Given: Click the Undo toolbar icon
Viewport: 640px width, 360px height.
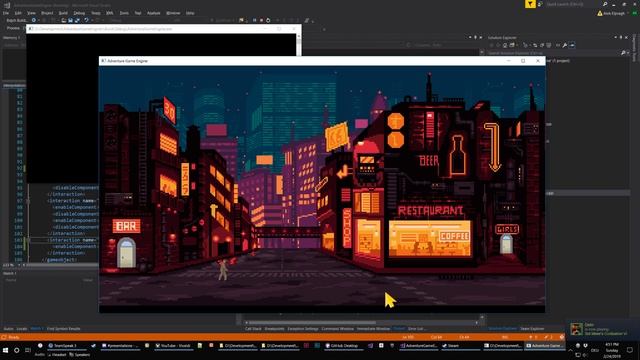Looking at the screenshot, I should pyautogui.click(x=86, y=20).
